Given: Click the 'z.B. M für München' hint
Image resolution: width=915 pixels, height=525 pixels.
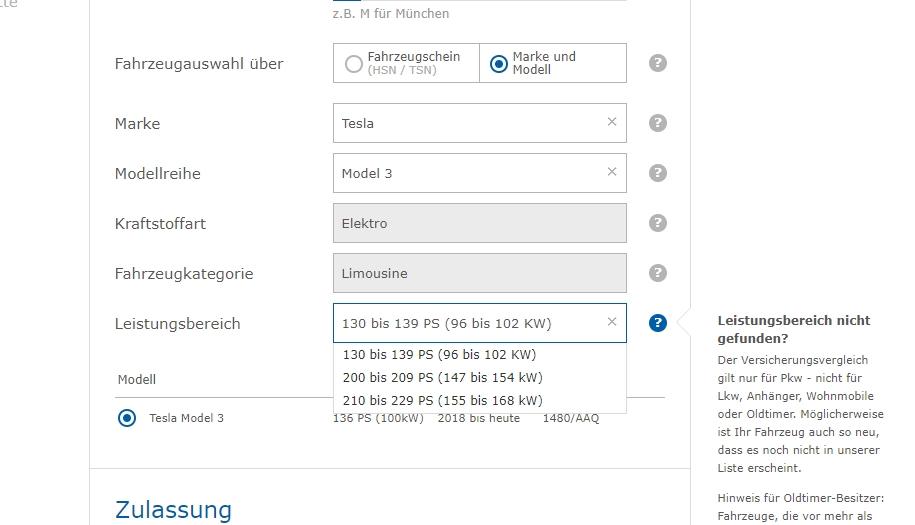Looking at the screenshot, I should pos(391,13).
